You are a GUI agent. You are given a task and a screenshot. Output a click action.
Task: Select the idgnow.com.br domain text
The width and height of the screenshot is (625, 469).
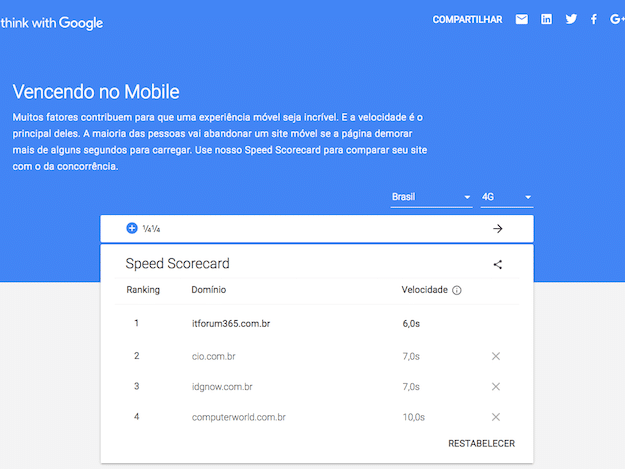(x=222, y=387)
